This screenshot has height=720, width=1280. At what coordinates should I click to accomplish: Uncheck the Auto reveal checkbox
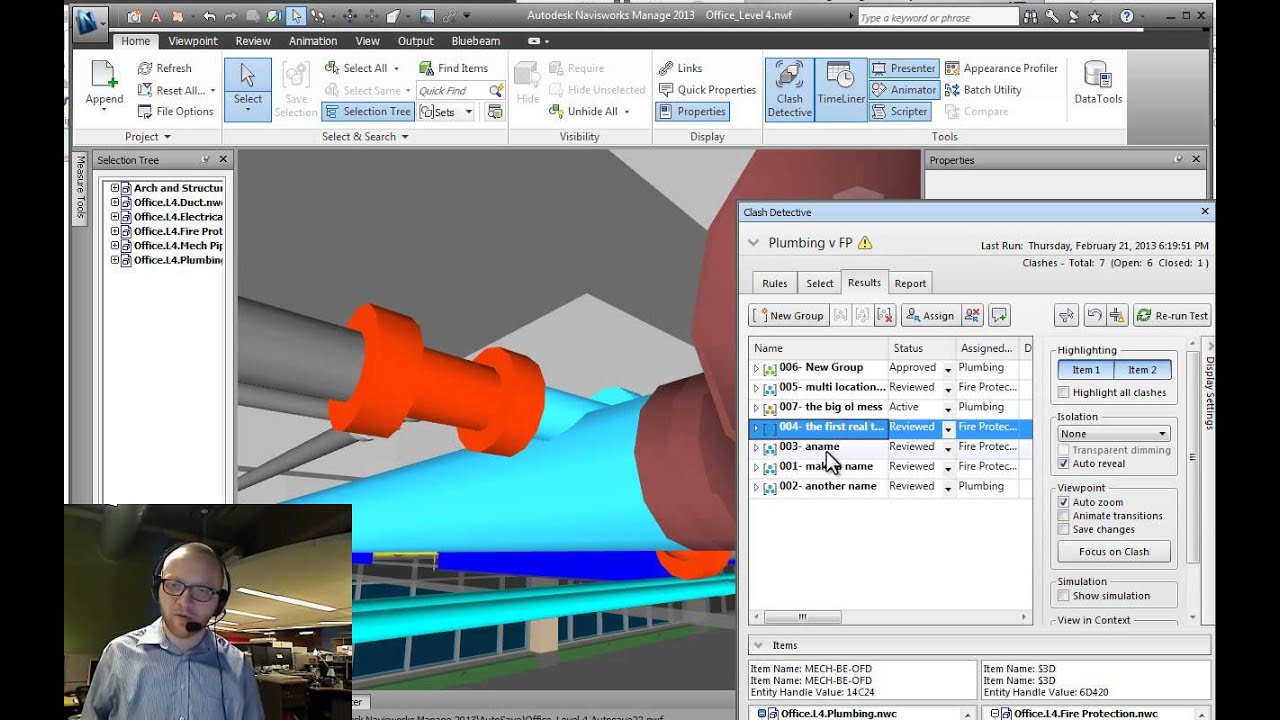1064,464
